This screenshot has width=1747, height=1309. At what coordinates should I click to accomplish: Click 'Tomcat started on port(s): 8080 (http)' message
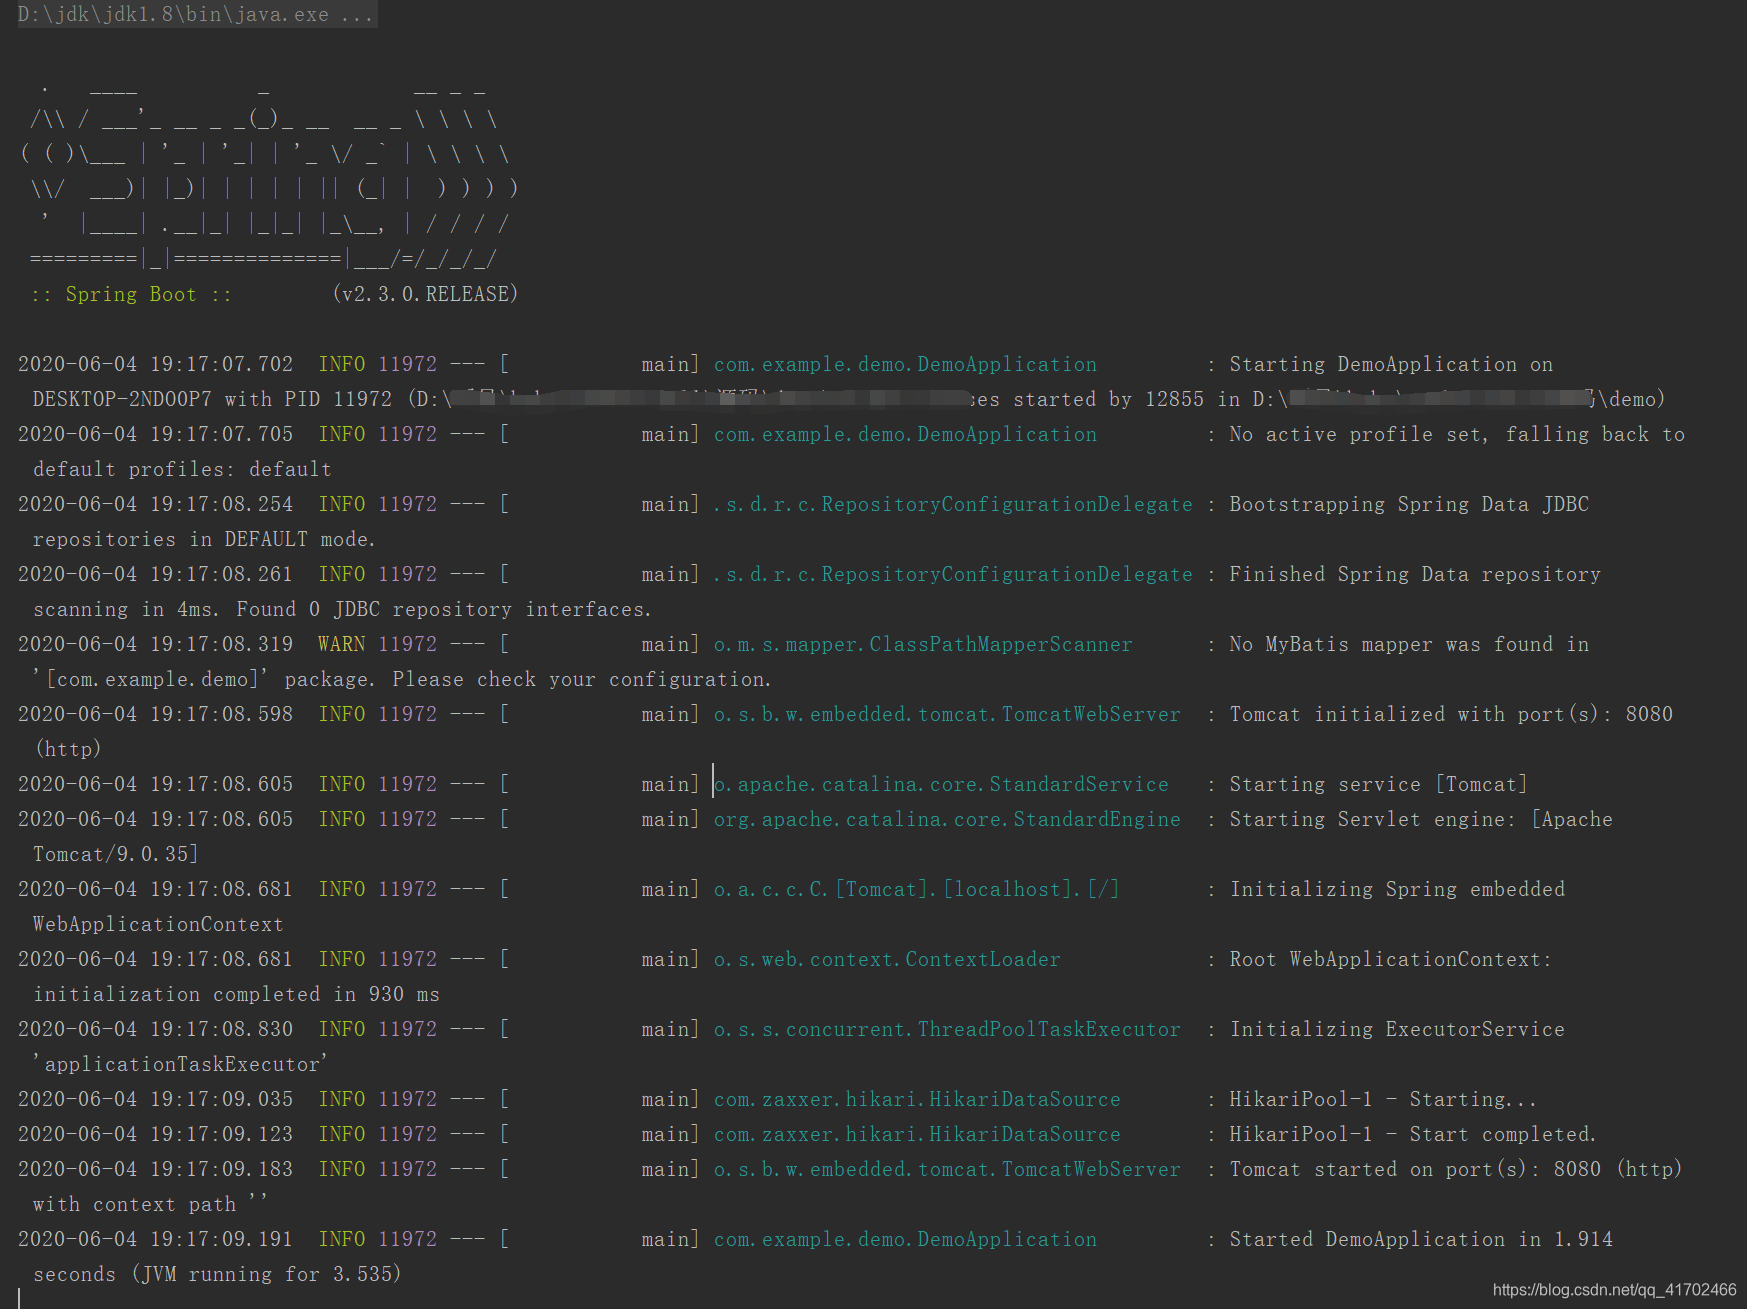click(x=1456, y=1169)
